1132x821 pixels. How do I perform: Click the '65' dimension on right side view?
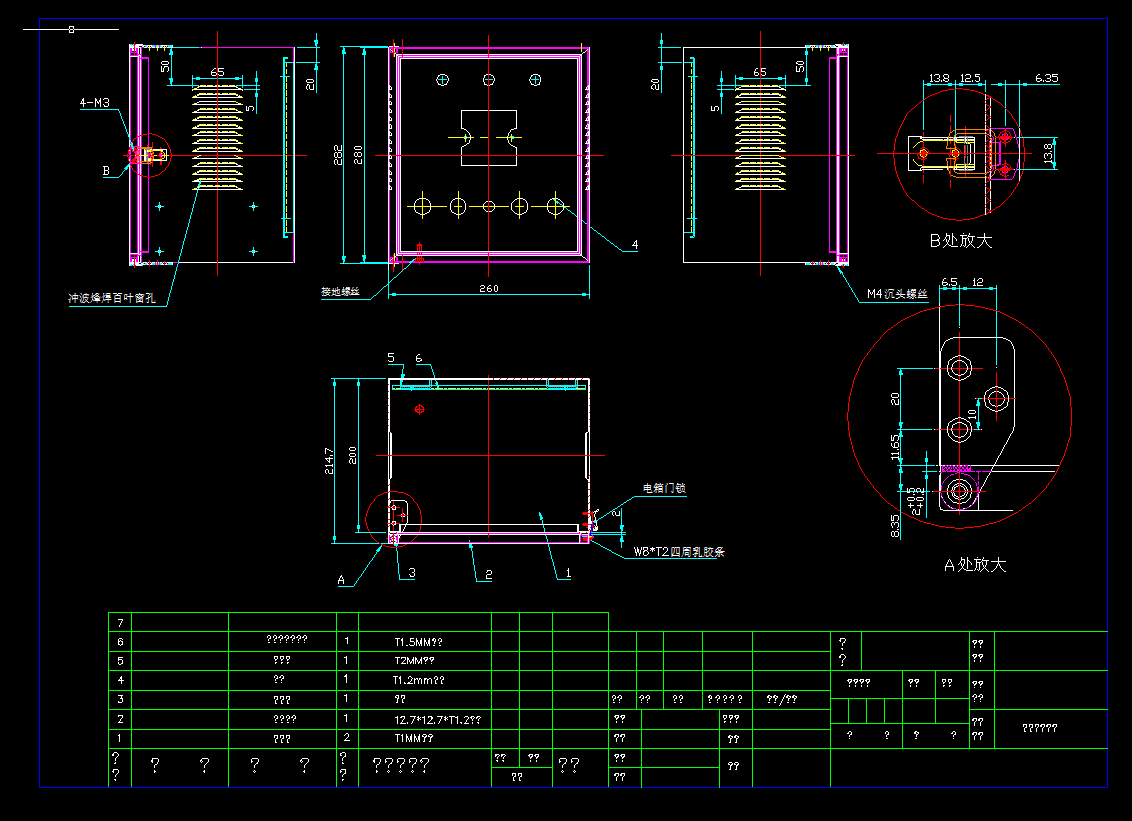click(x=759, y=72)
